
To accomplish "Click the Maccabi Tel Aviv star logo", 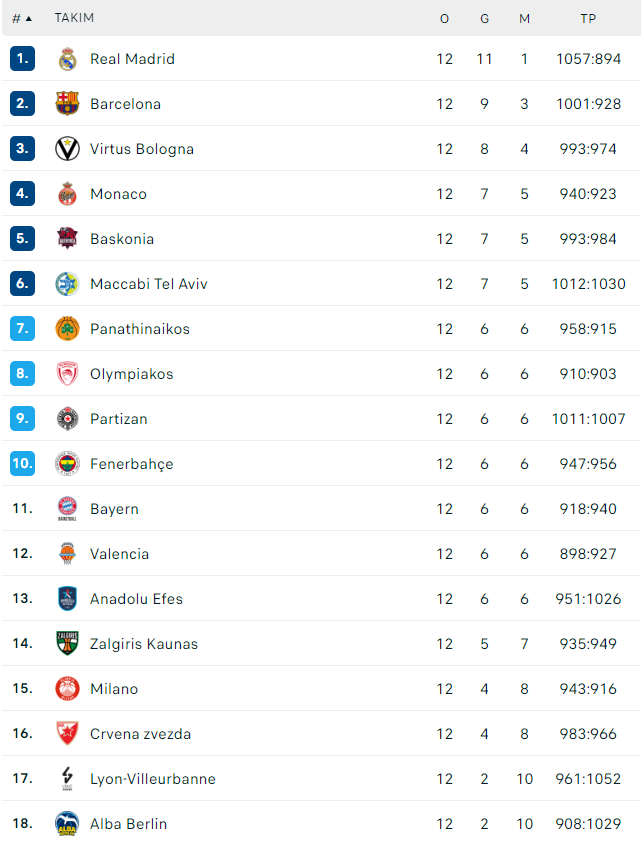I will click(67, 283).
